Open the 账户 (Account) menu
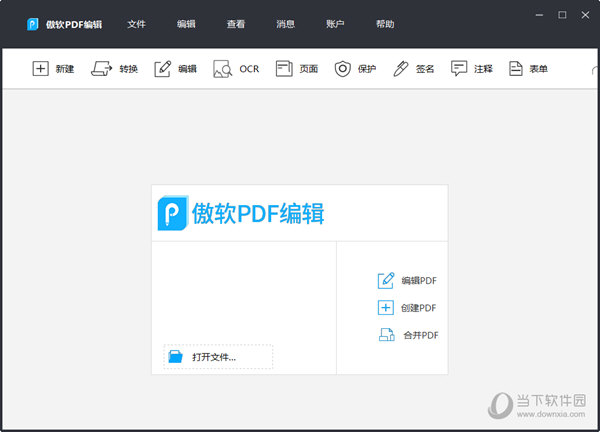The height and width of the screenshot is (432, 600). coord(335,24)
